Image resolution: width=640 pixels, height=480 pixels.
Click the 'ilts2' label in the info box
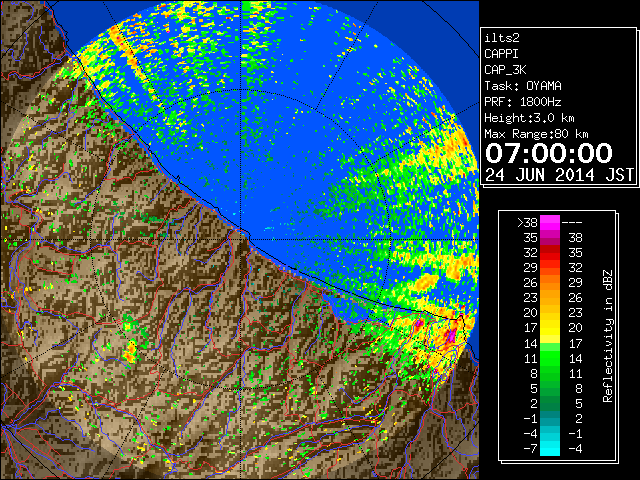click(x=502, y=38)
